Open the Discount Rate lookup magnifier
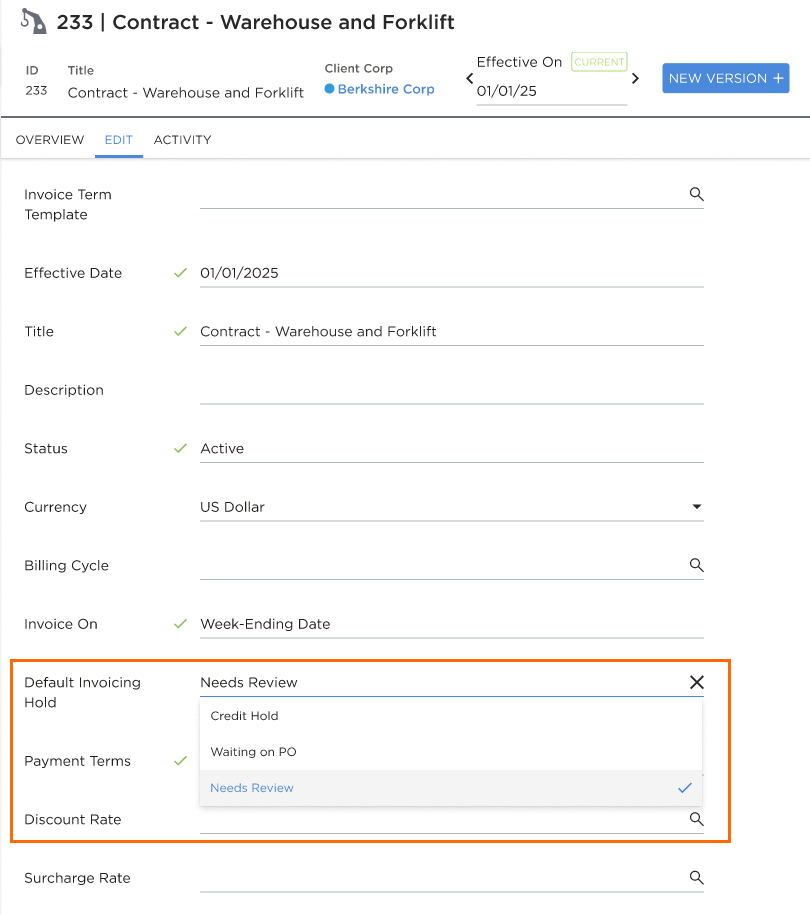 click(696, 819)
